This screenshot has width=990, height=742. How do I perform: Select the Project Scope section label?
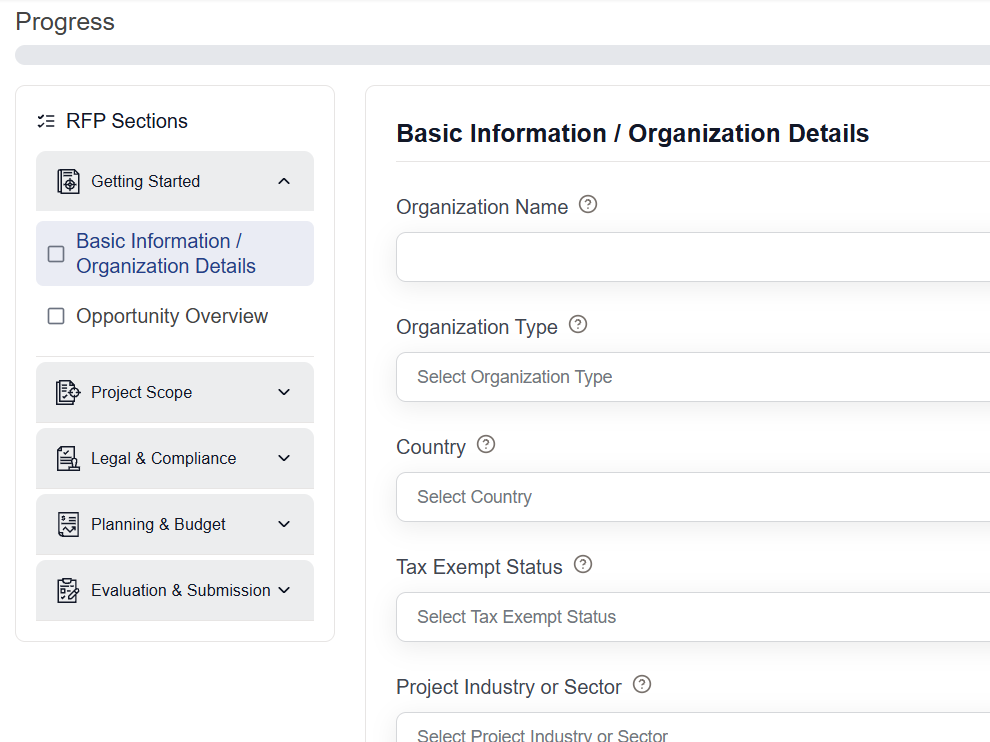point(141,392)
